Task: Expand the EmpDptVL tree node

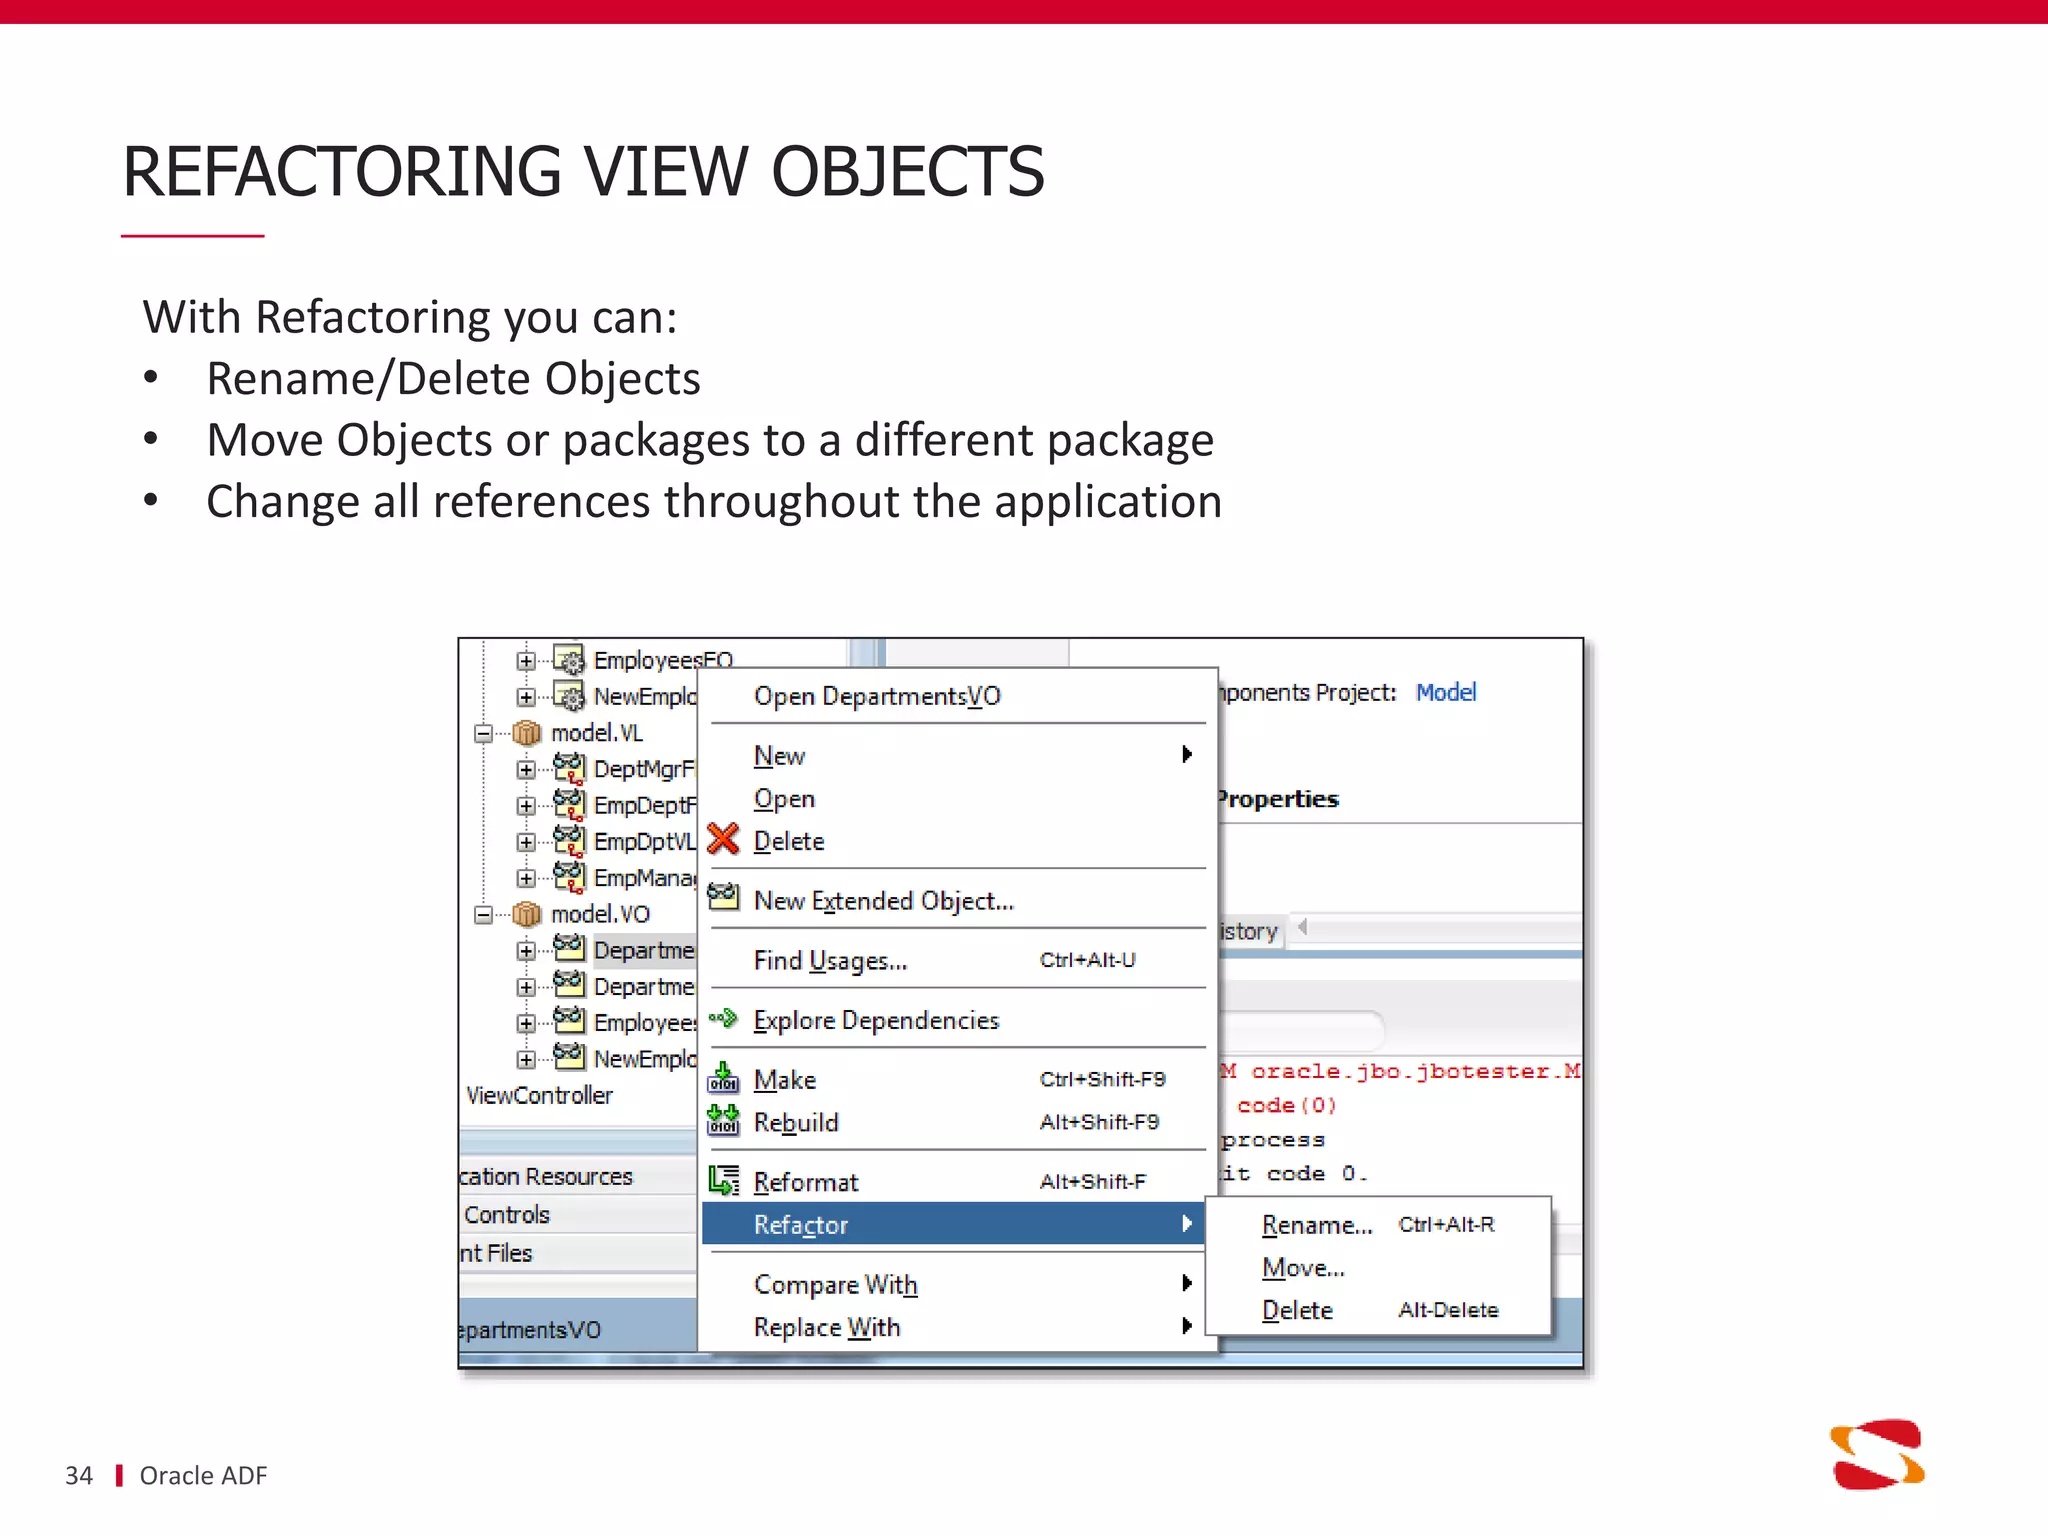Action: pyautogui.click(x=526, y=842)
